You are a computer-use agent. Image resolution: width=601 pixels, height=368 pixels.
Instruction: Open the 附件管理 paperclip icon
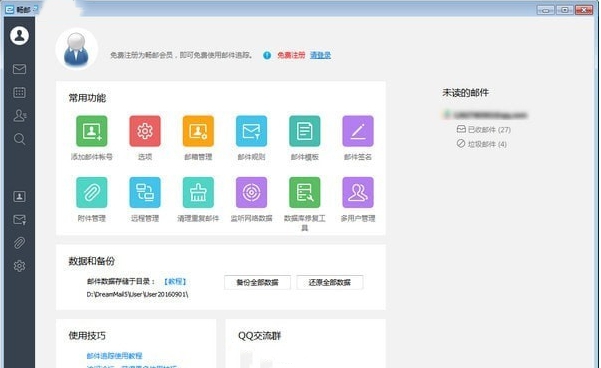pos(92,192)
